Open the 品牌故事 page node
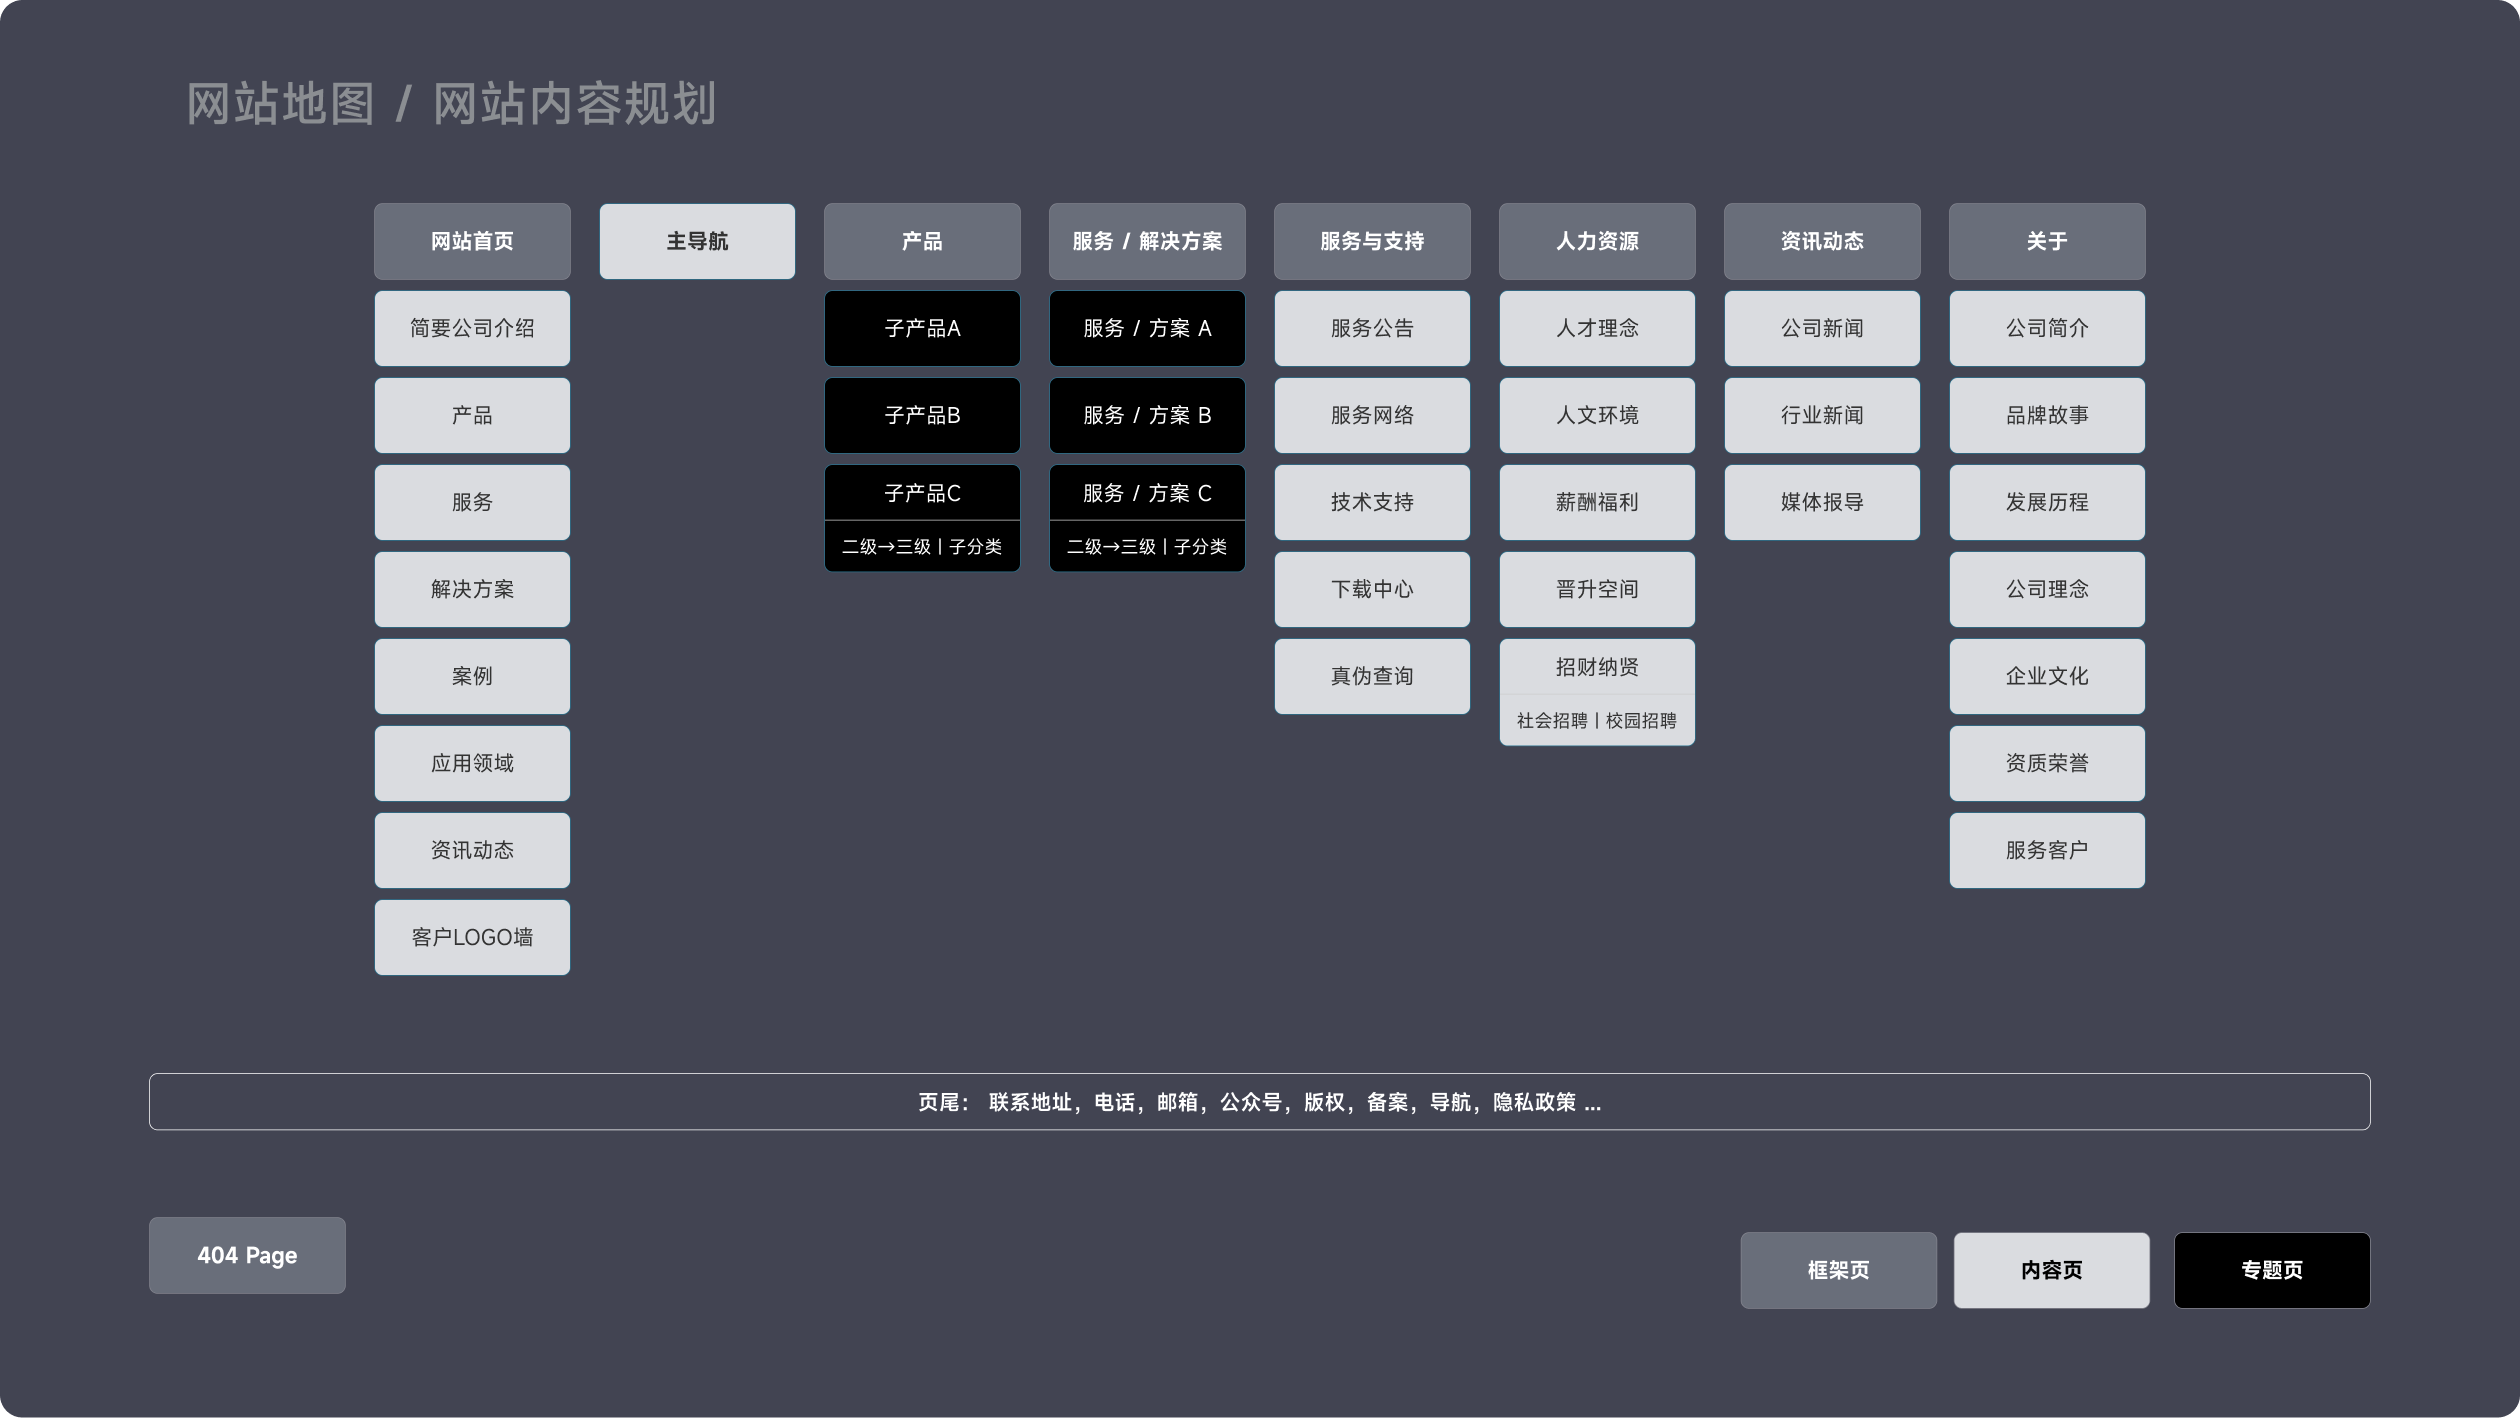 click(2046, 415)
